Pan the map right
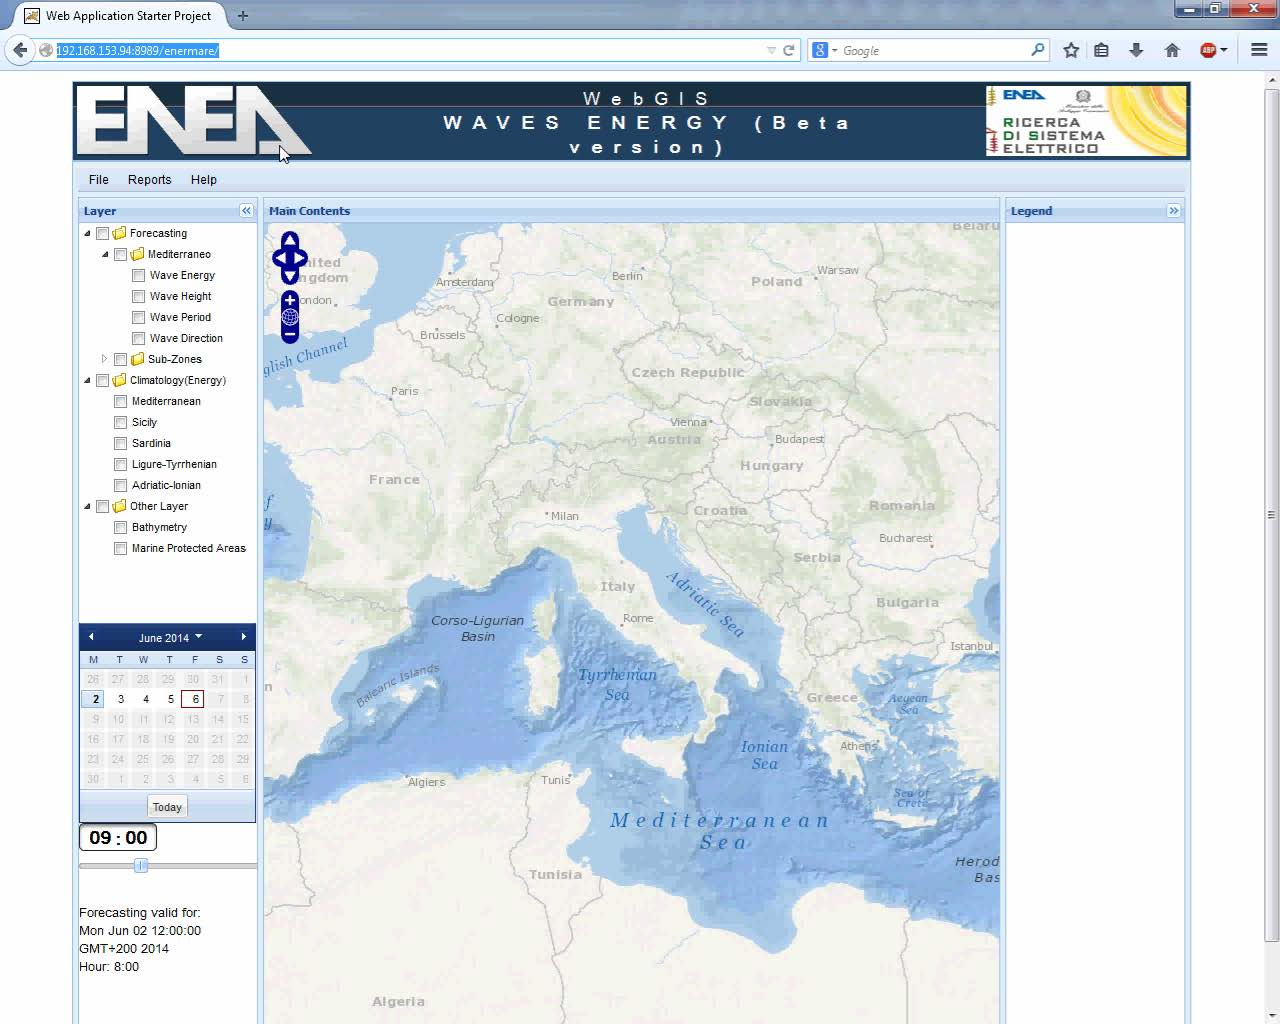This screenshot has height=1024, width=1280. point(301,258)
